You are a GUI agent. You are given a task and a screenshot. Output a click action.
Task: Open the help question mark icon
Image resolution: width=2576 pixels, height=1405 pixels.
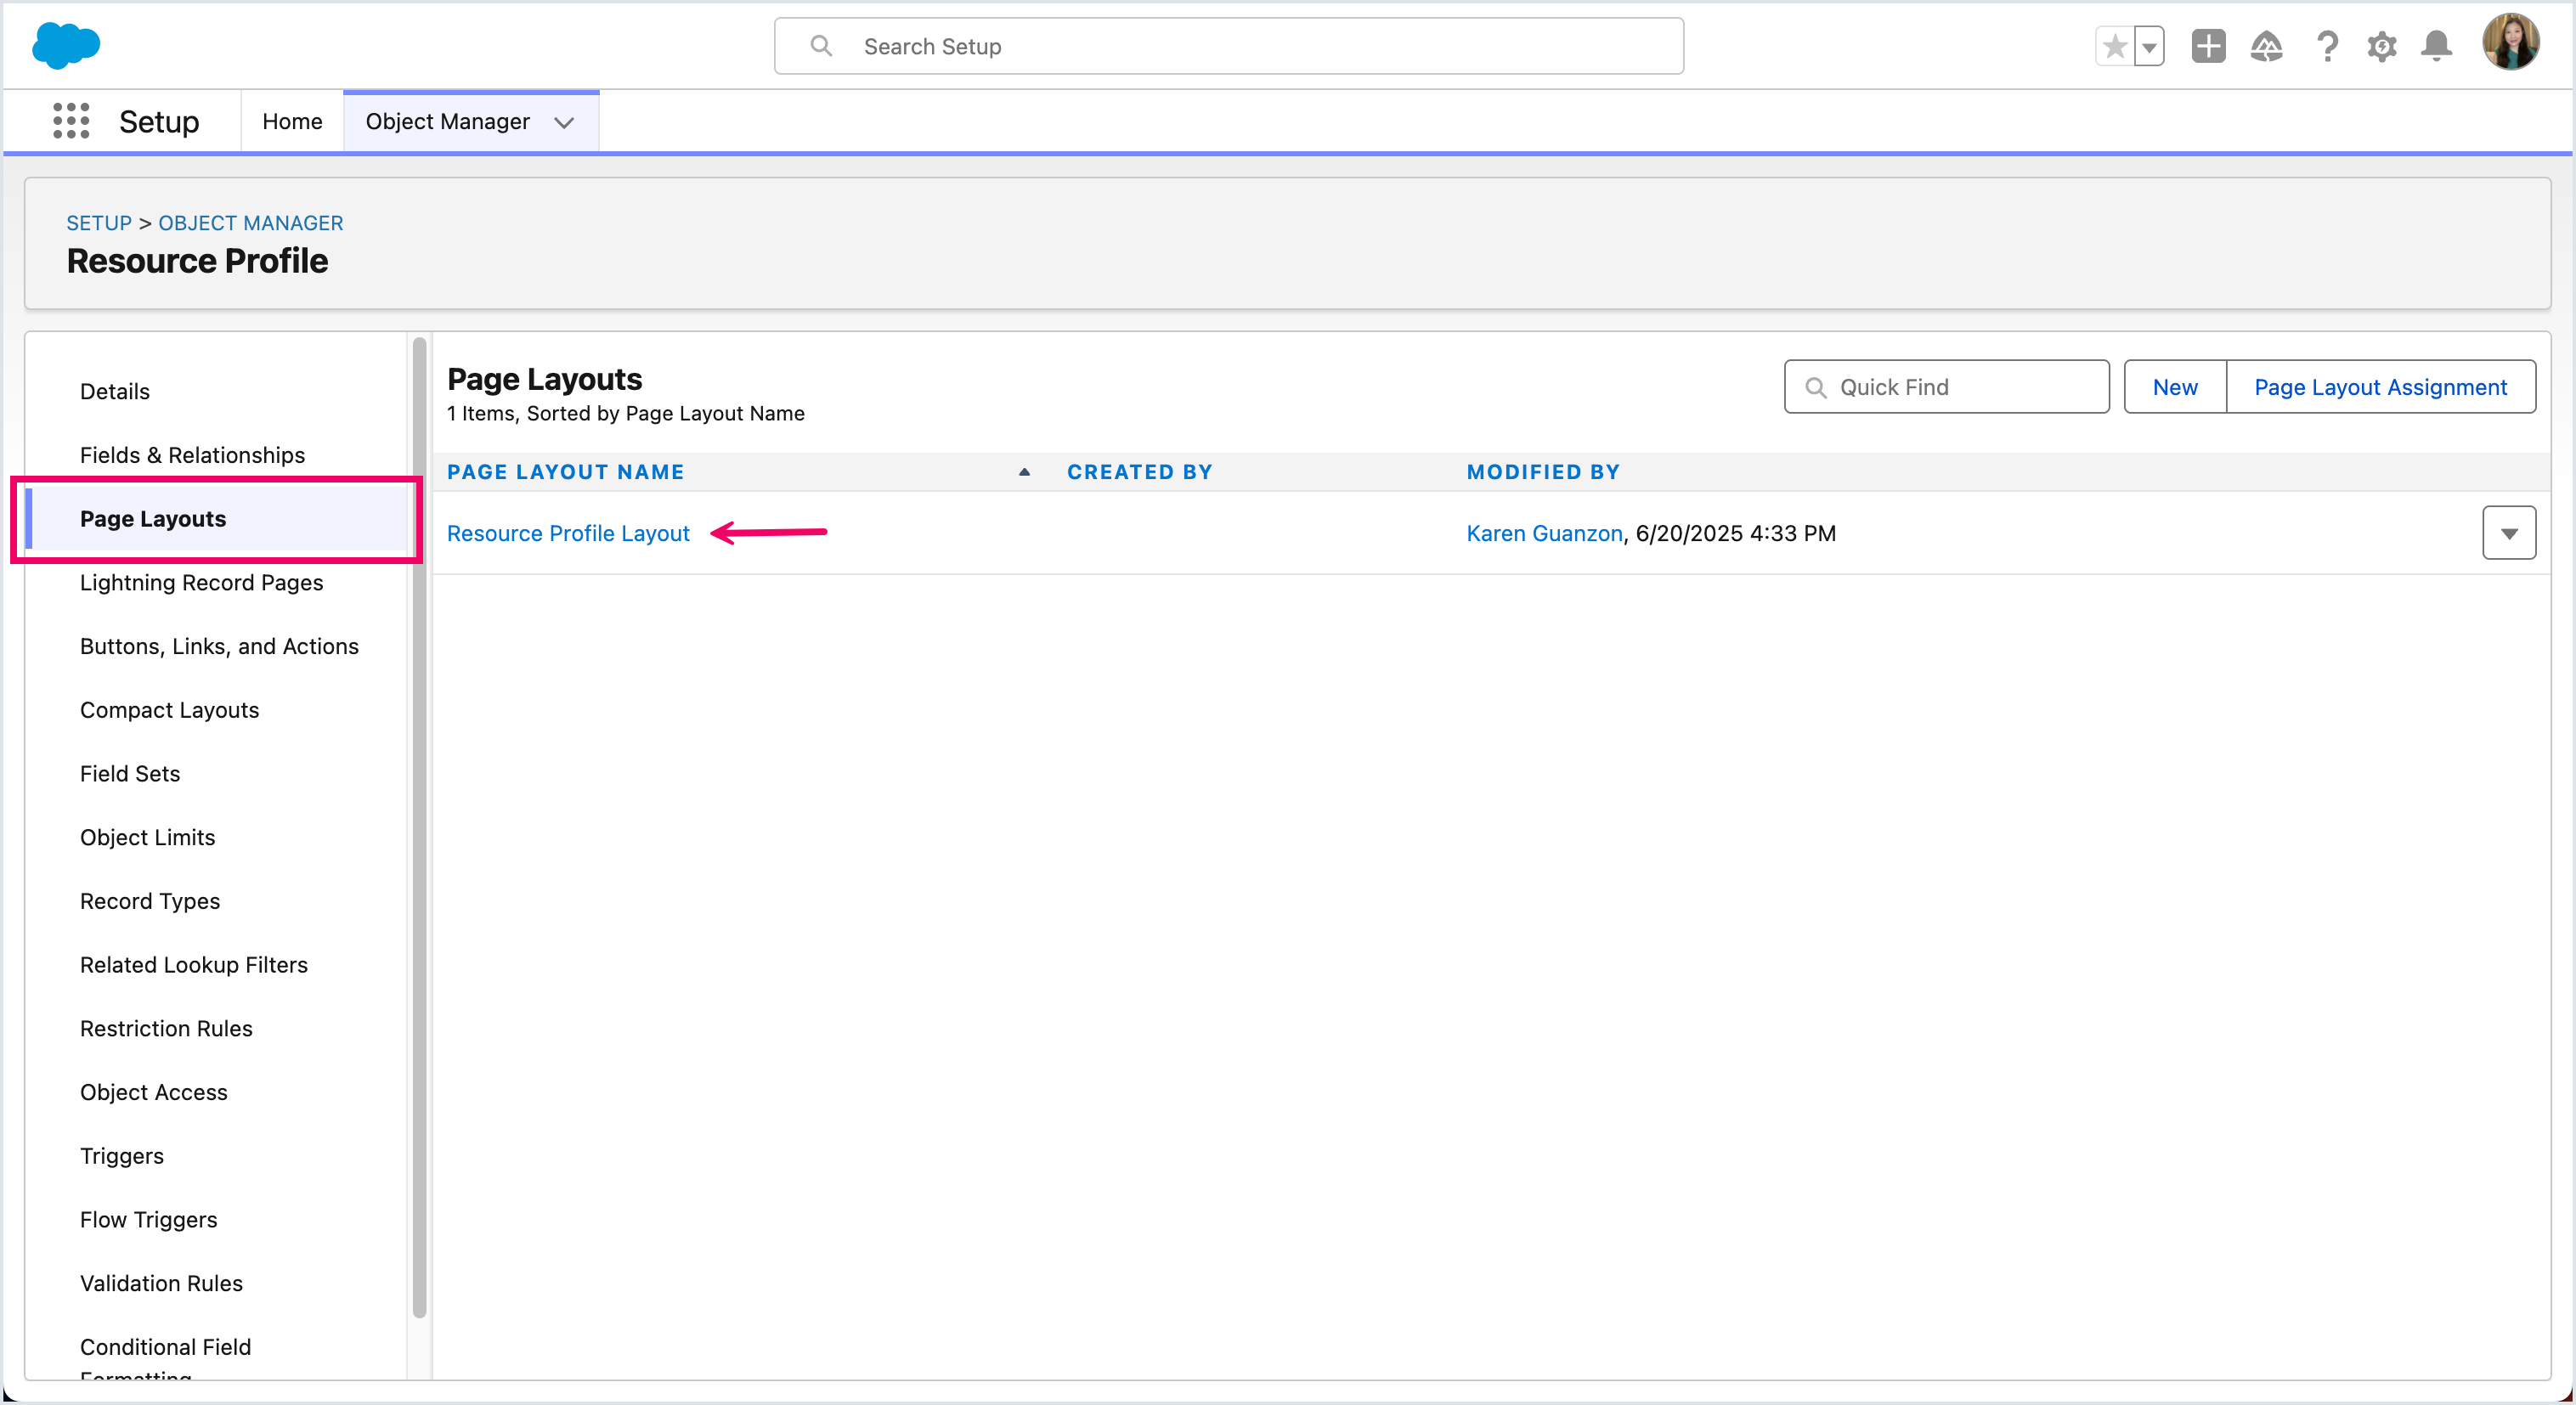click(2327, 46)
